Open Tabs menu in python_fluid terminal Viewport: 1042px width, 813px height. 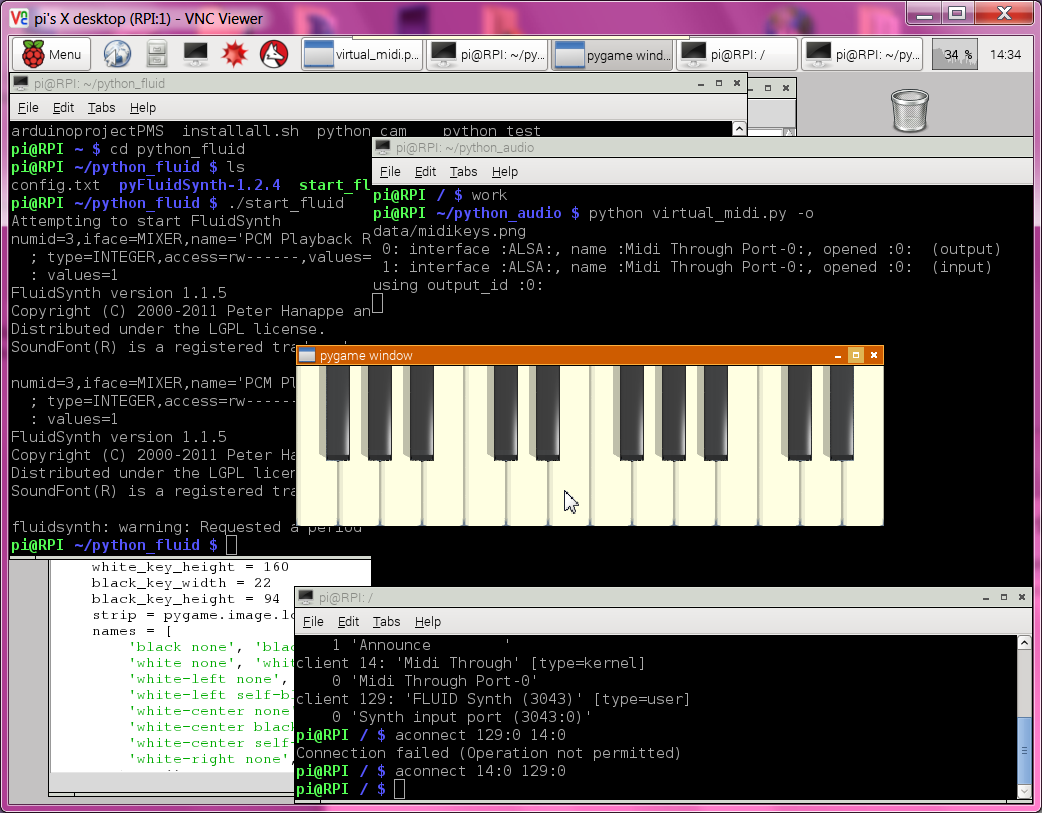(101, 108)
